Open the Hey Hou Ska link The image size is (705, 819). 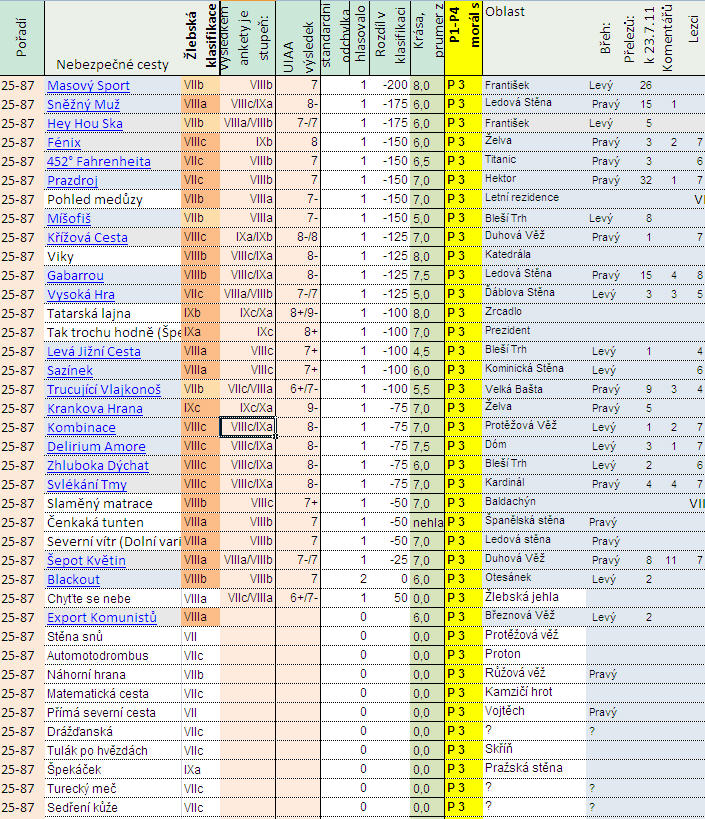coord(85,123)
